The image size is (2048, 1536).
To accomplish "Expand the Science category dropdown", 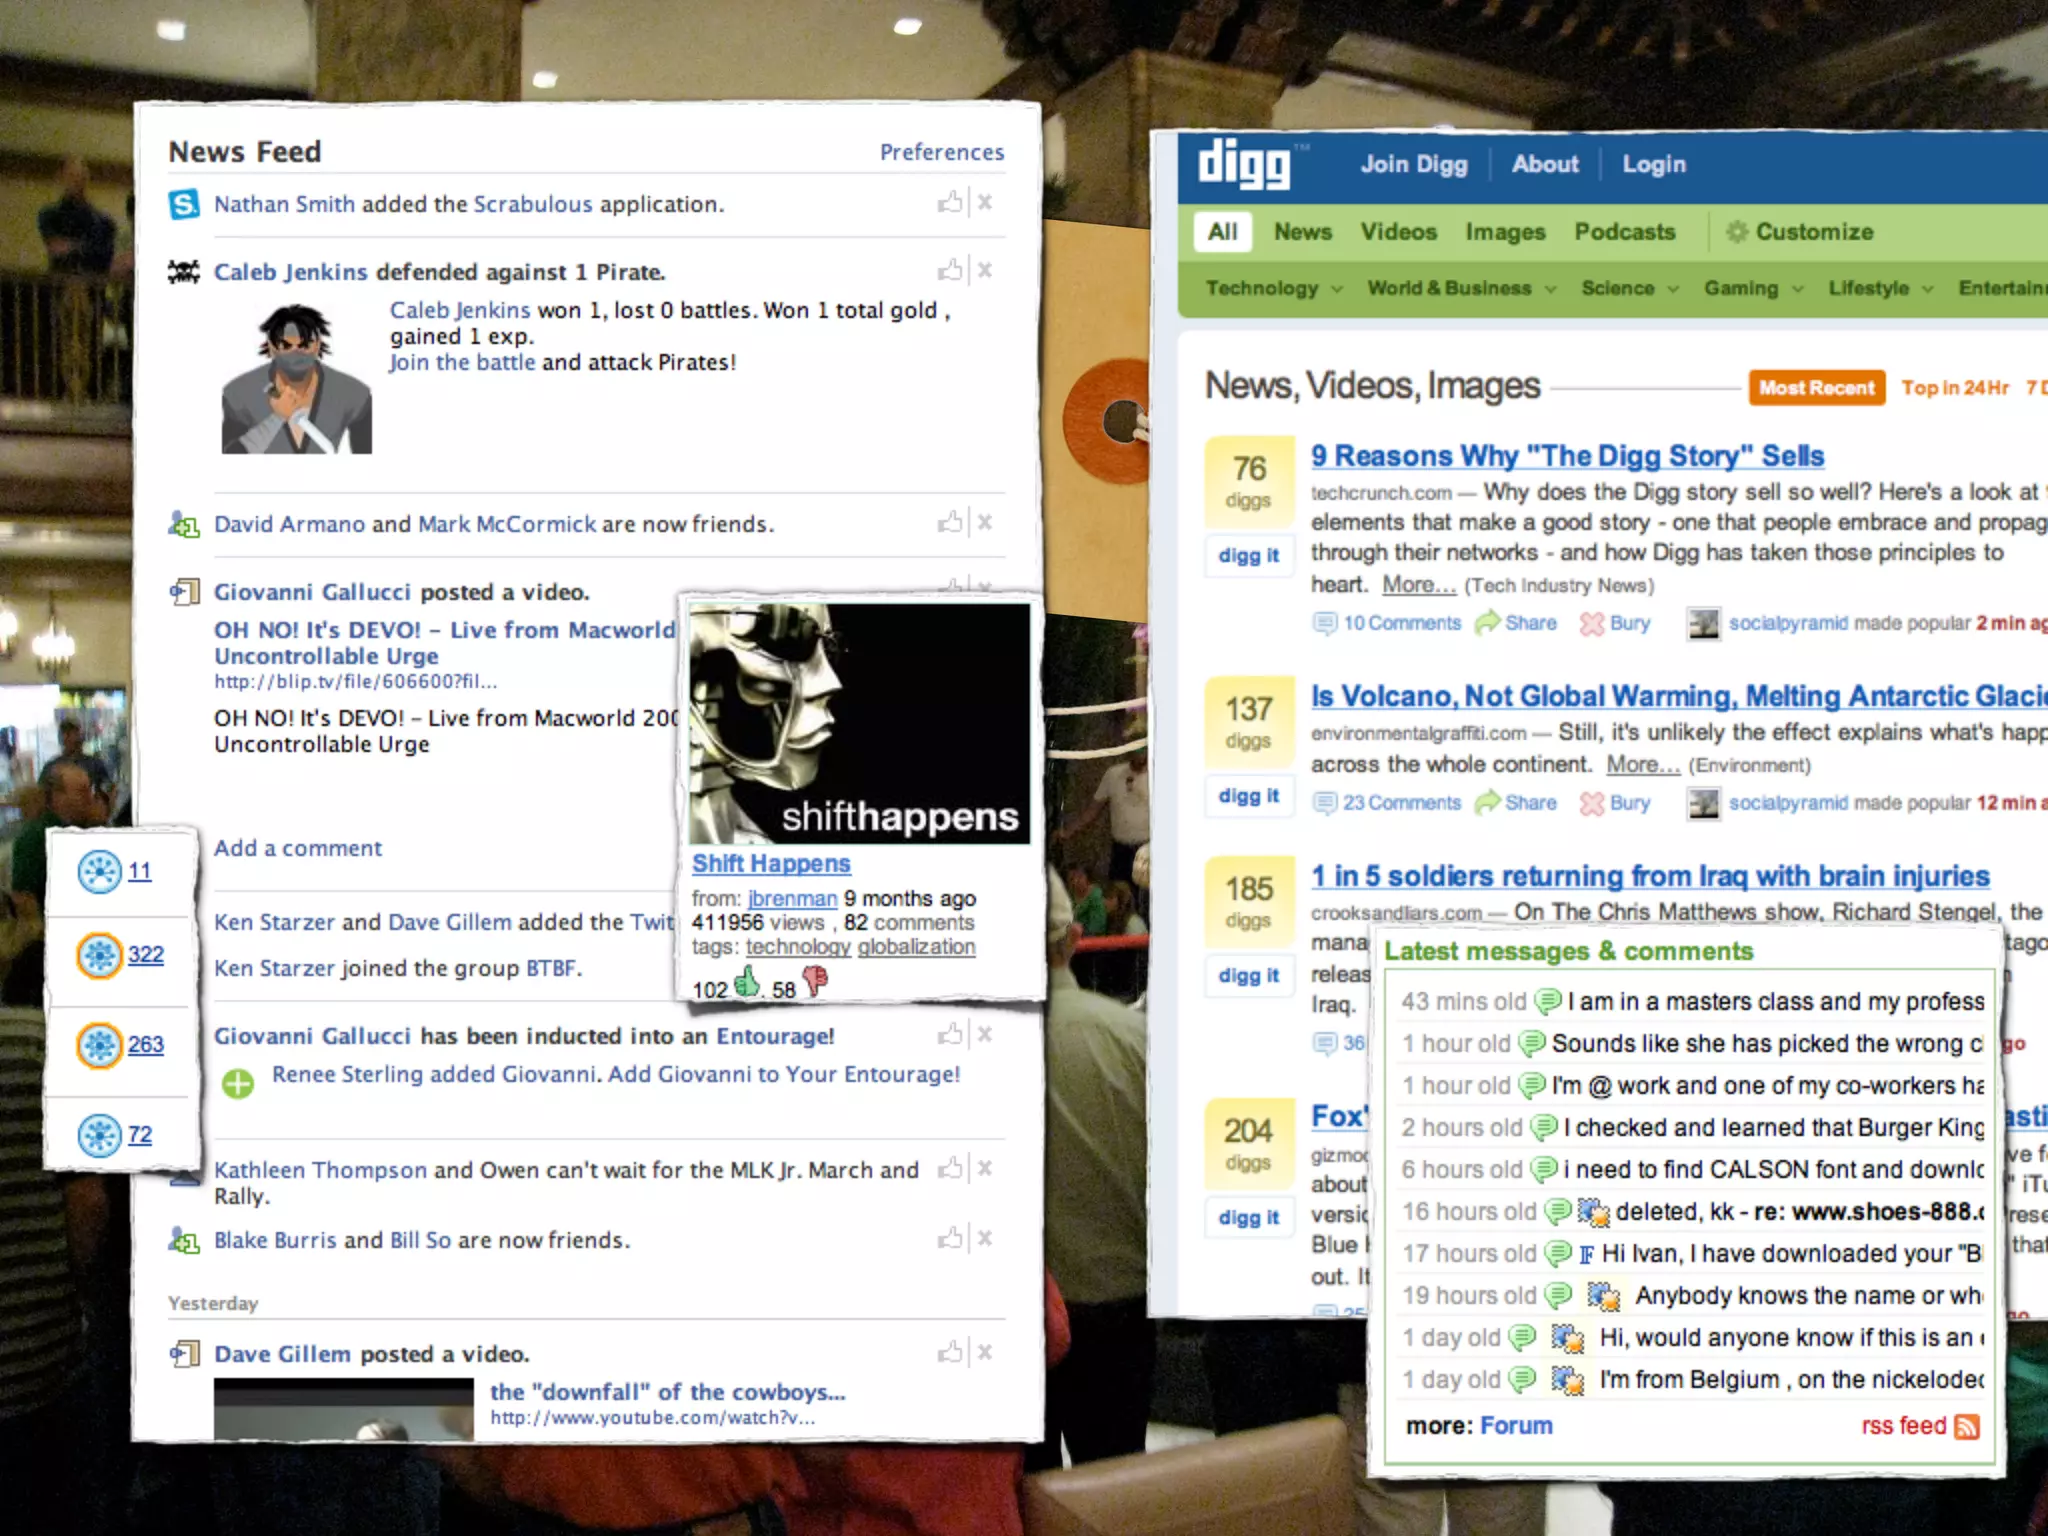I will coord(1673,289).
